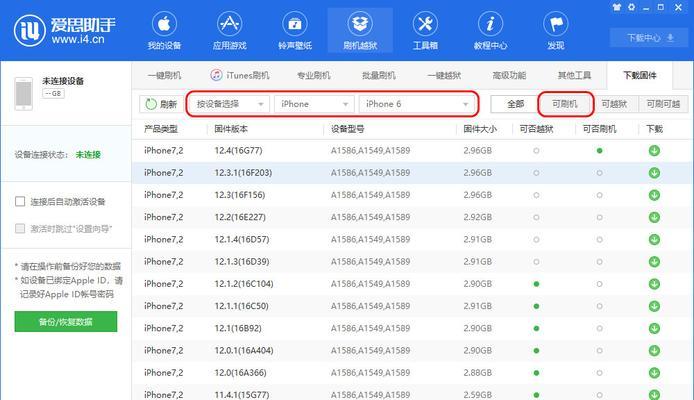Viewport: 694px width, 400px height.
Task: Download firmware 12.1.3(16D39)
Action: click(654, 262)
